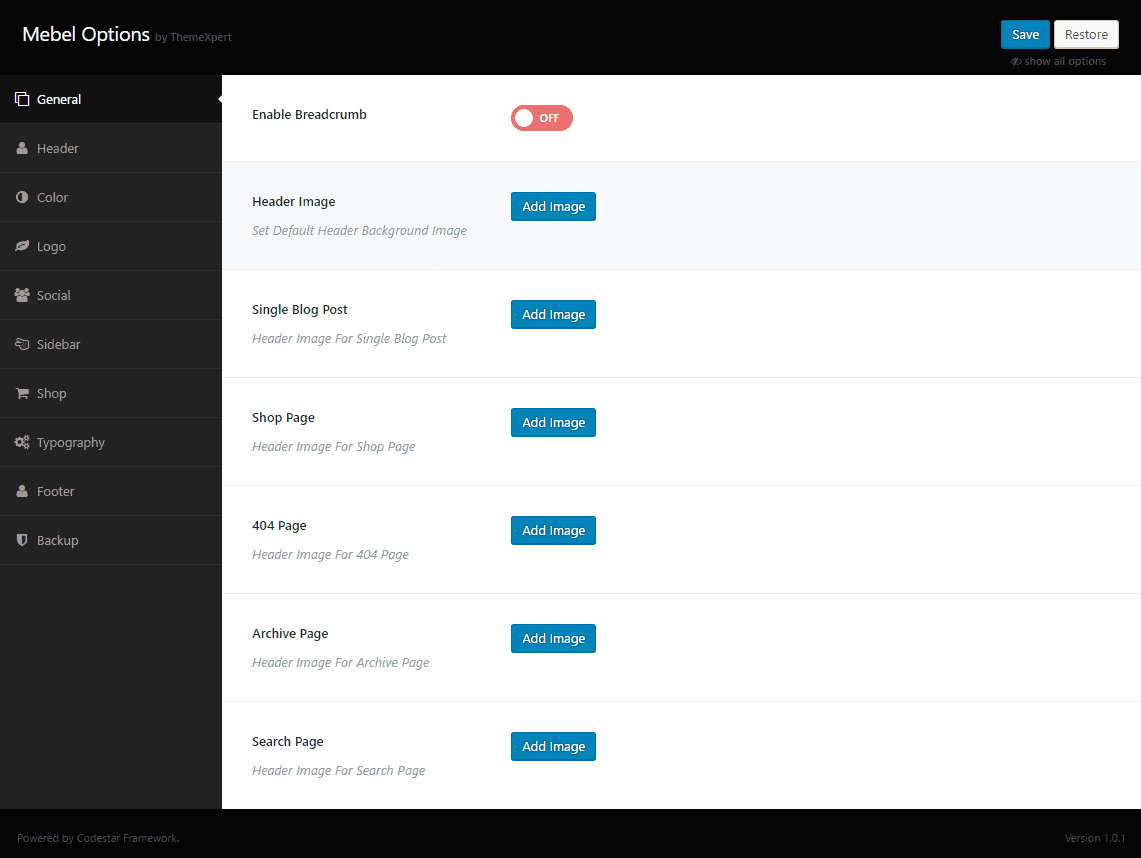This screenshot has width=1141, height=858.
Task: Add Image for the Shop Page header
Action: pos(553,422)
